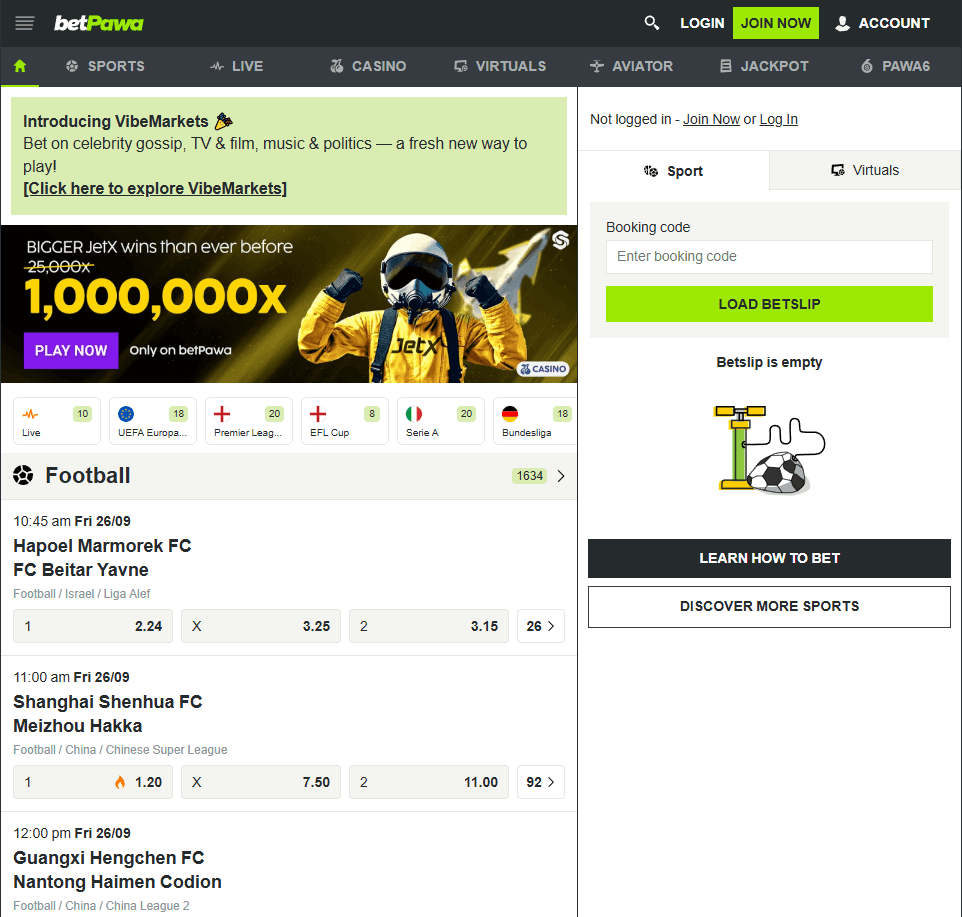Go to Home via house icon

pyautogui.click(x=20, y=66)
